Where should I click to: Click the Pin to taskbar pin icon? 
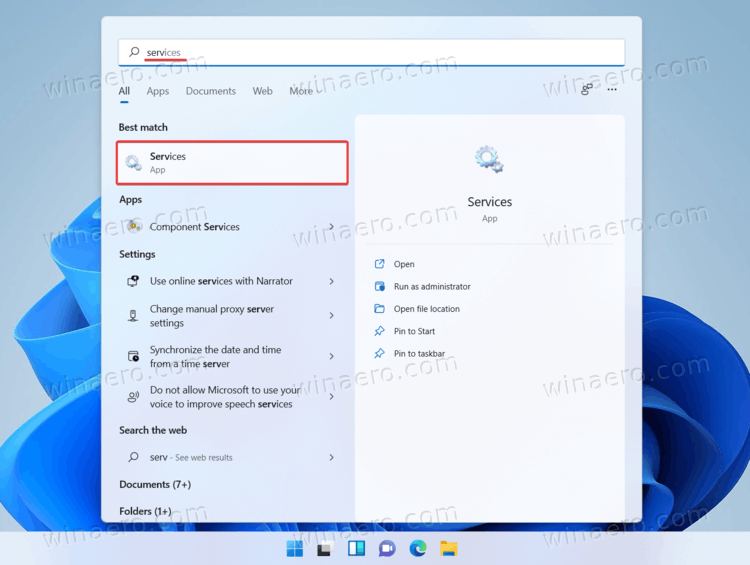(x=379, y=354)
